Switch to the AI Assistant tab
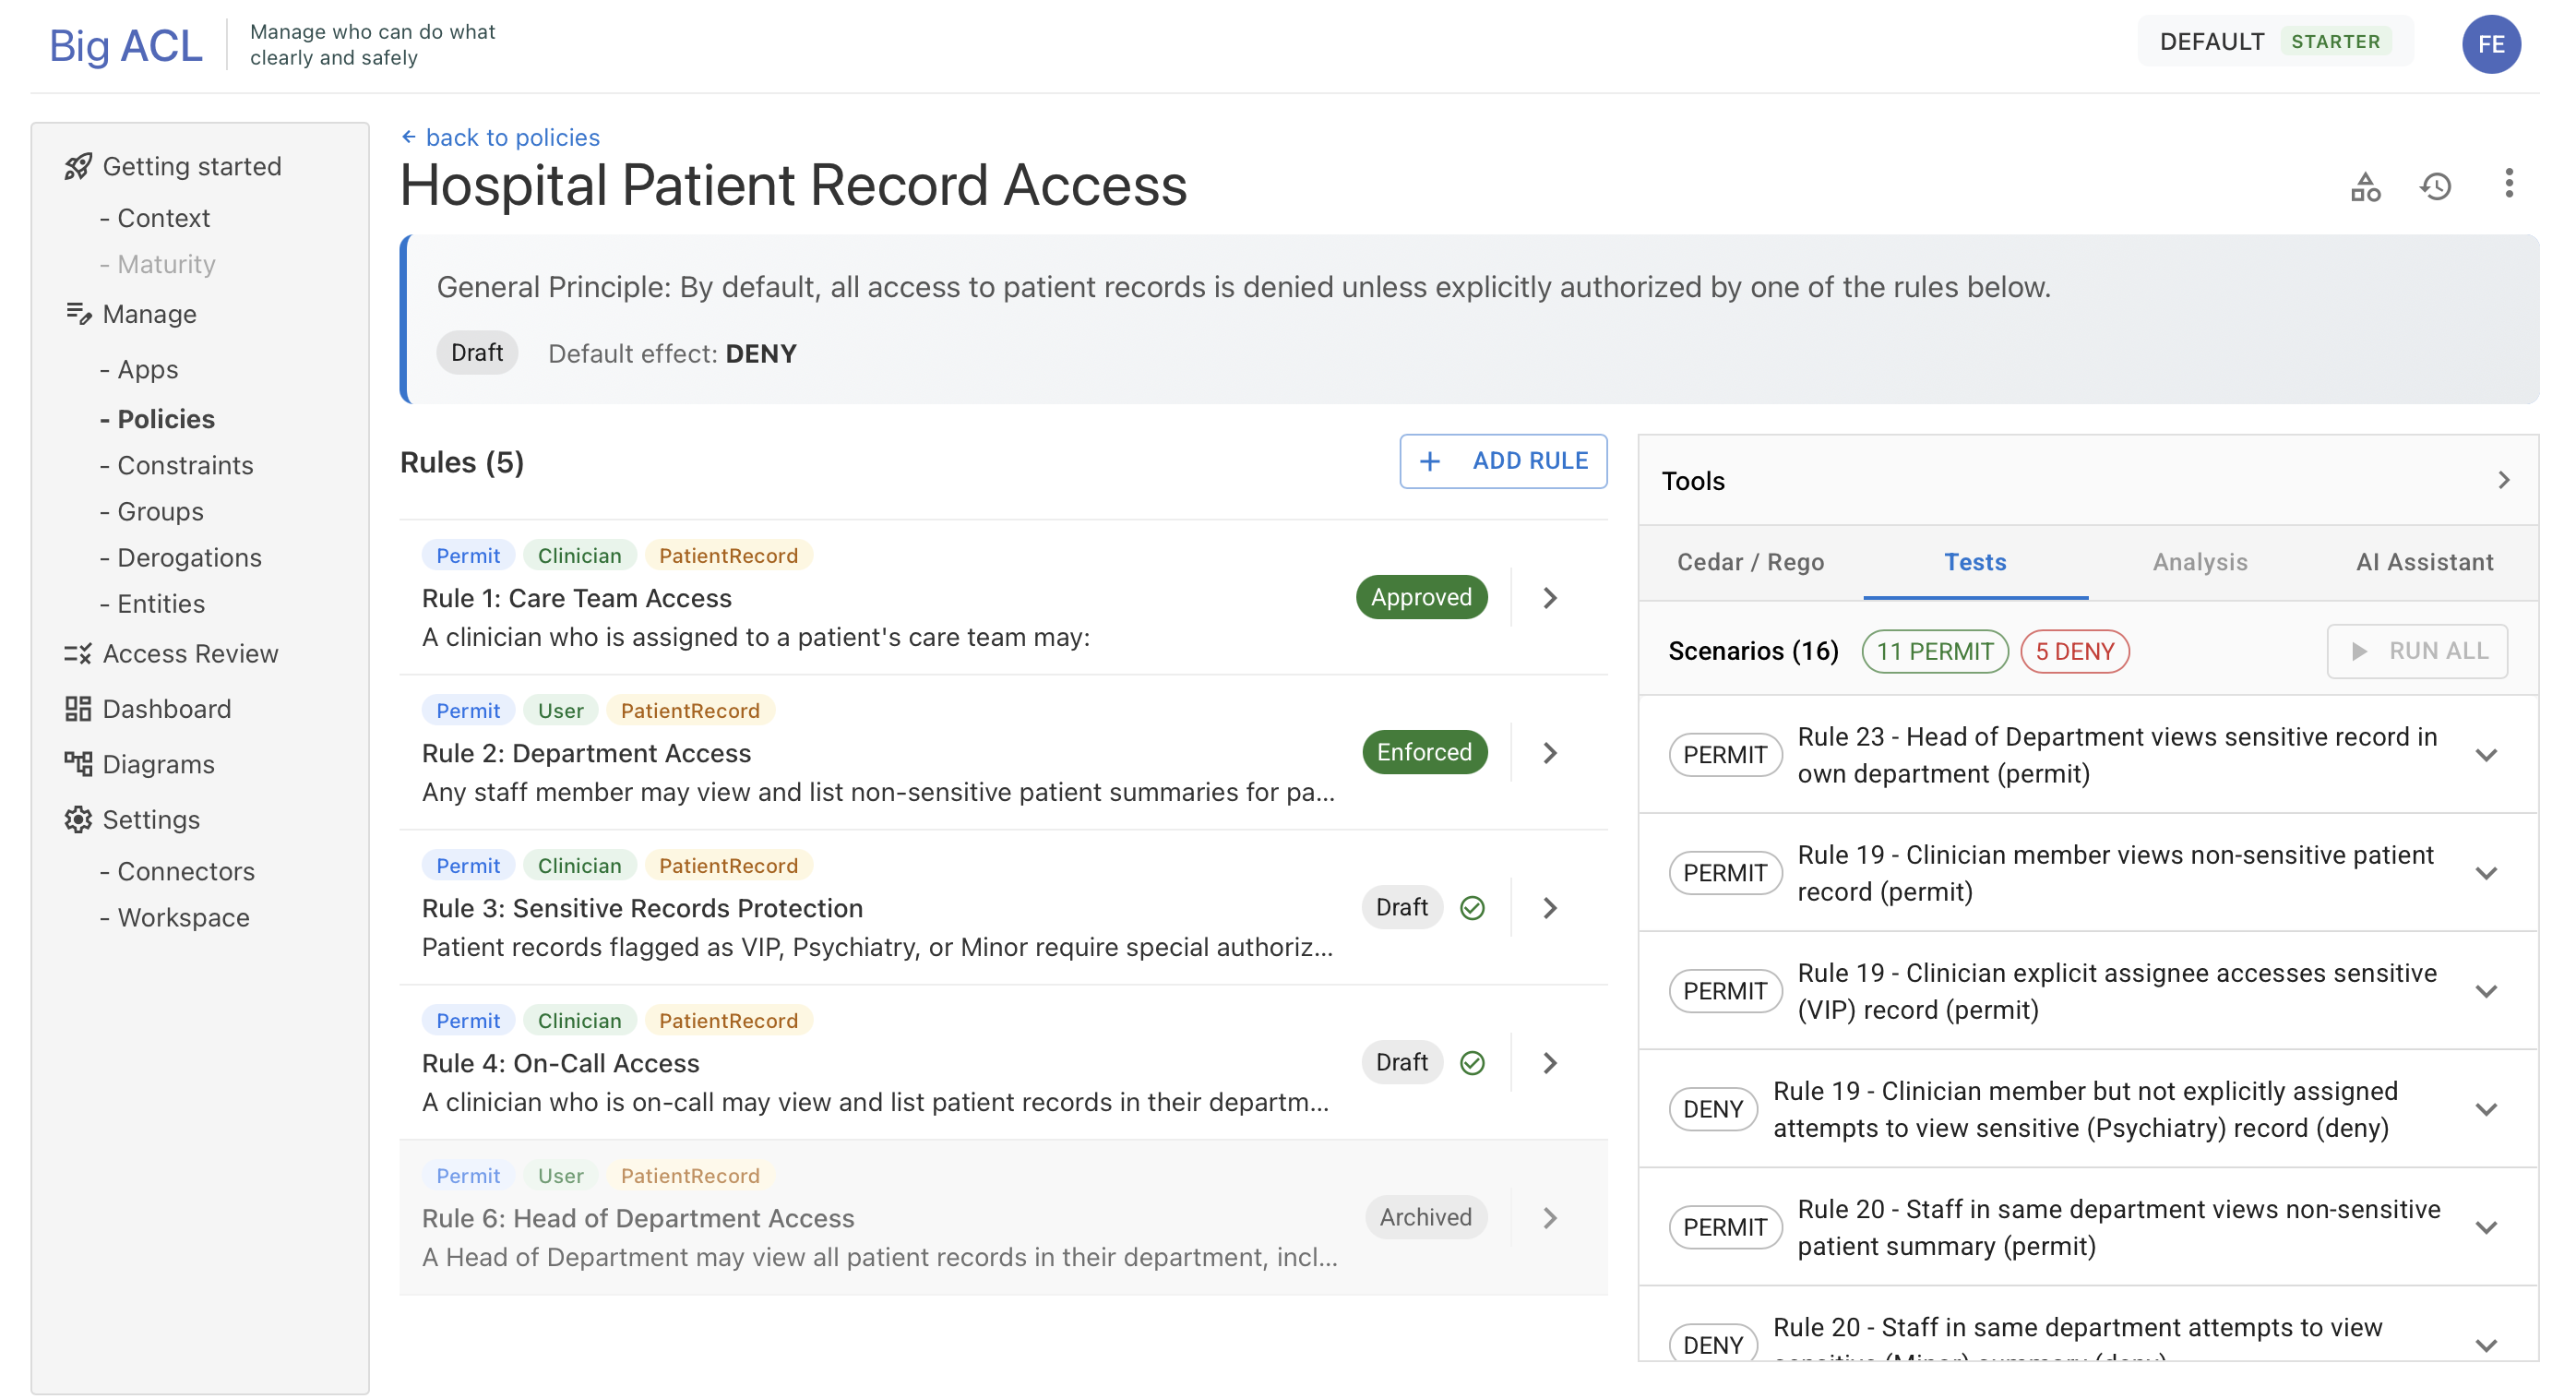This screenshot has width=2576, height=1399. click(x=2424, y=563)
